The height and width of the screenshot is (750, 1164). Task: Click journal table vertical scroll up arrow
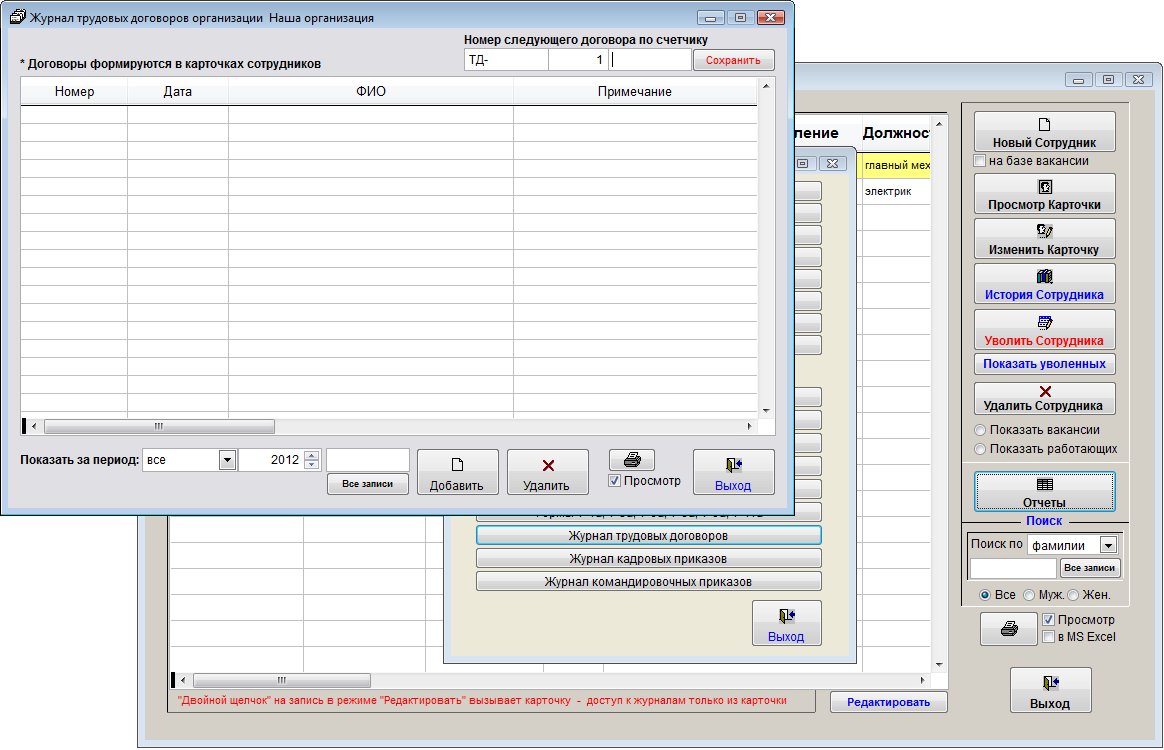click(x=765, y=86)
